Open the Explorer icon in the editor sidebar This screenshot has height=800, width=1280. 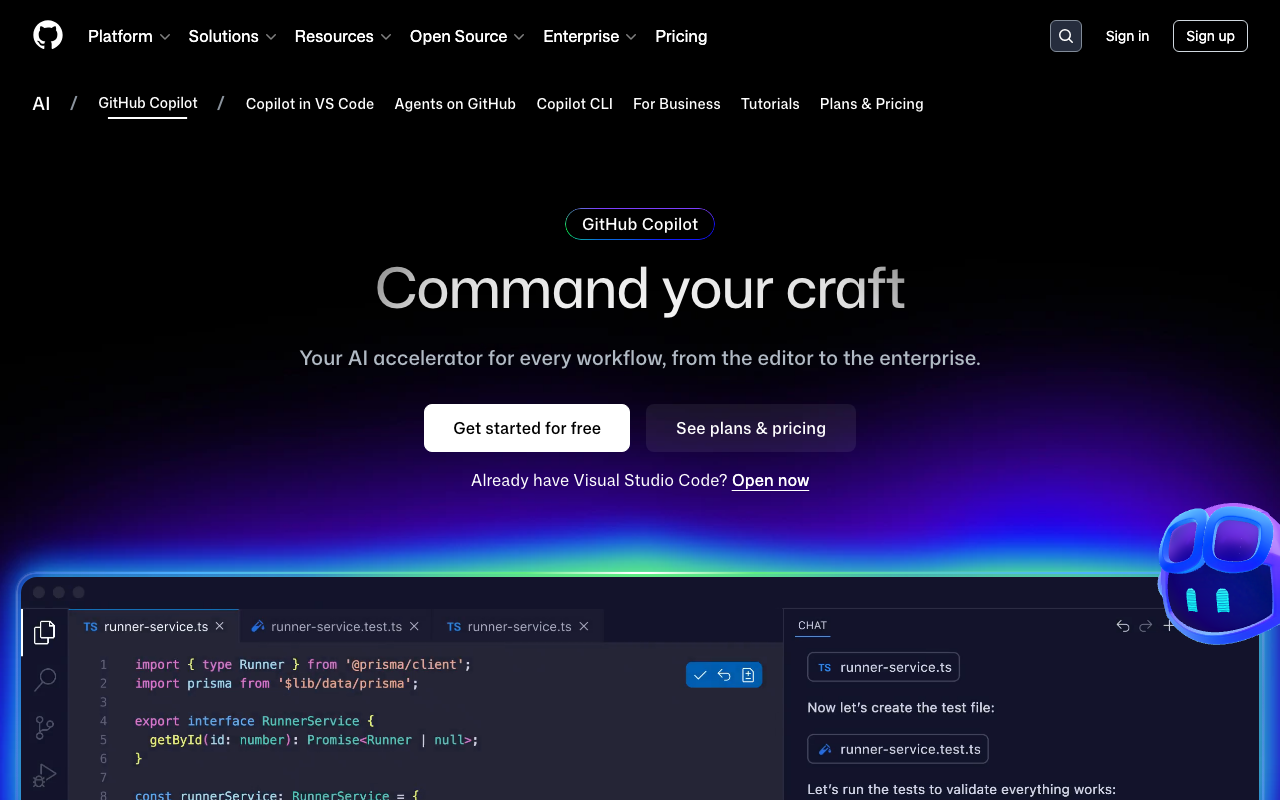pyautogui.click(x=44, y=632)
